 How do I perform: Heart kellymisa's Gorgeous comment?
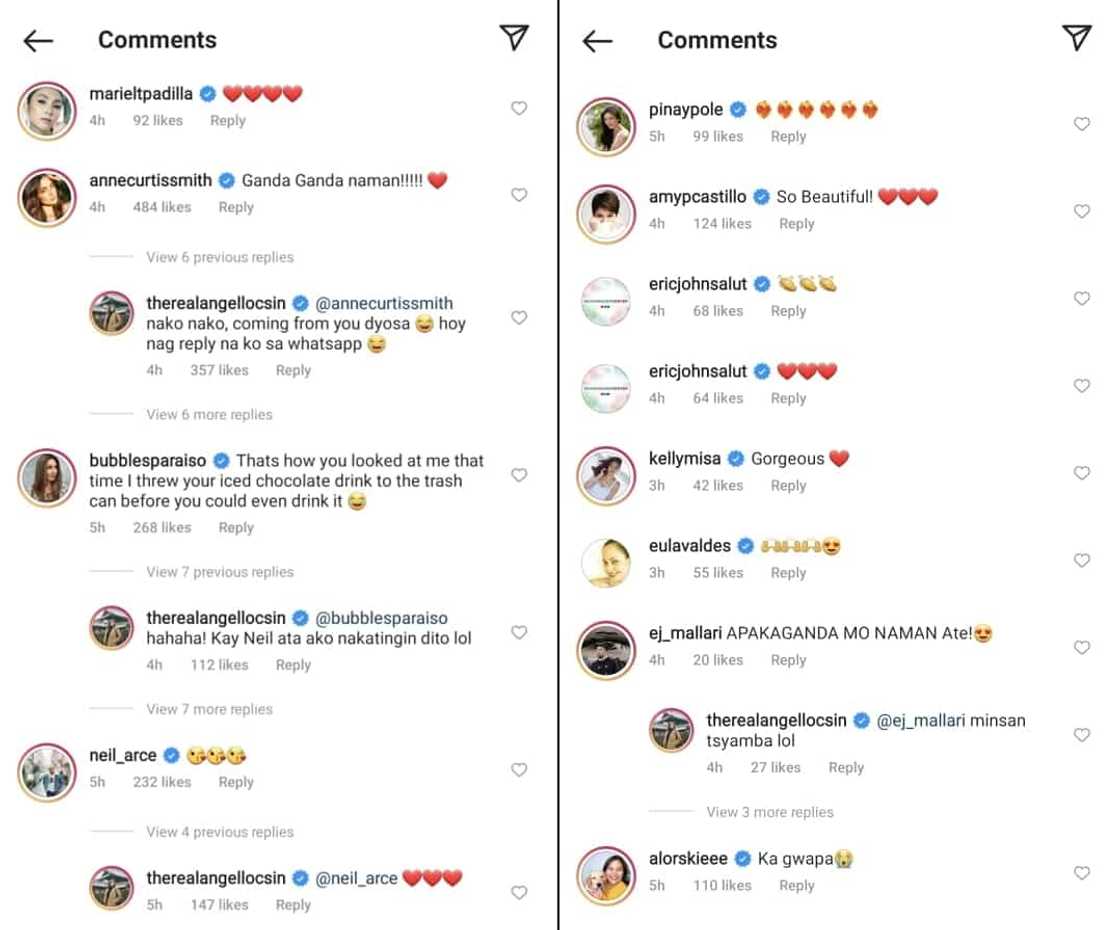(1081, 473)
